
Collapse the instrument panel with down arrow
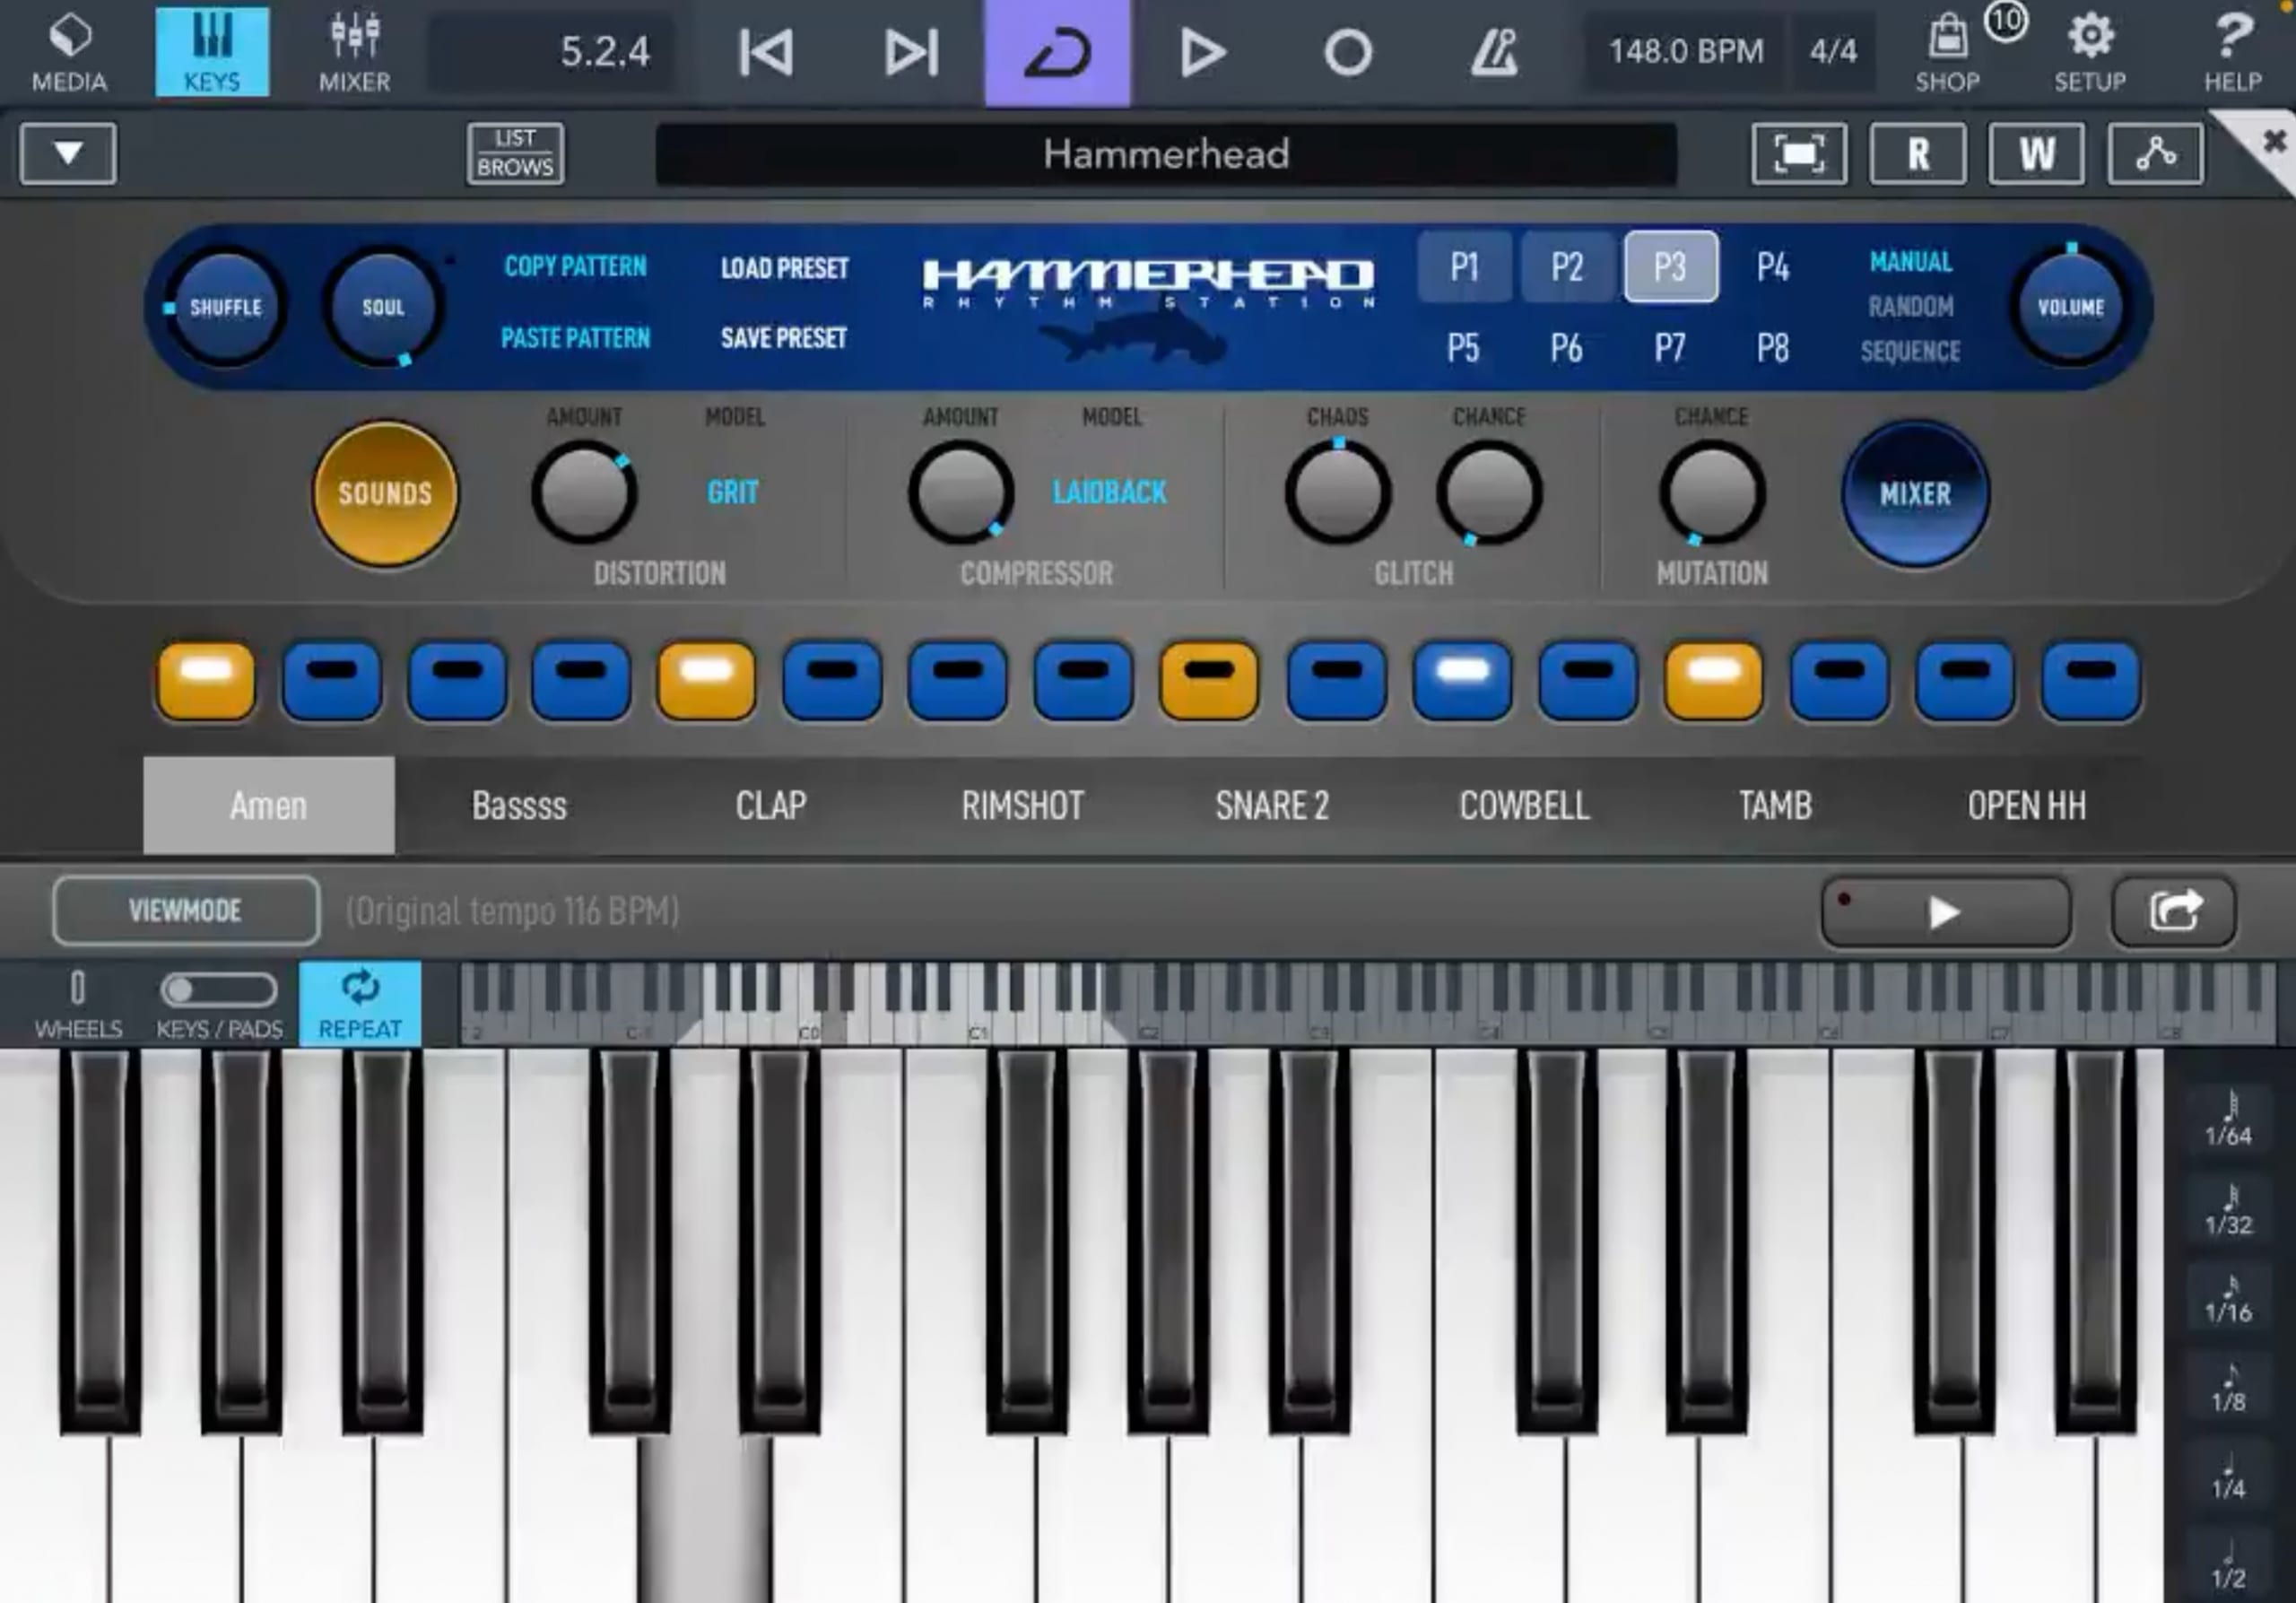click(68, 153)
